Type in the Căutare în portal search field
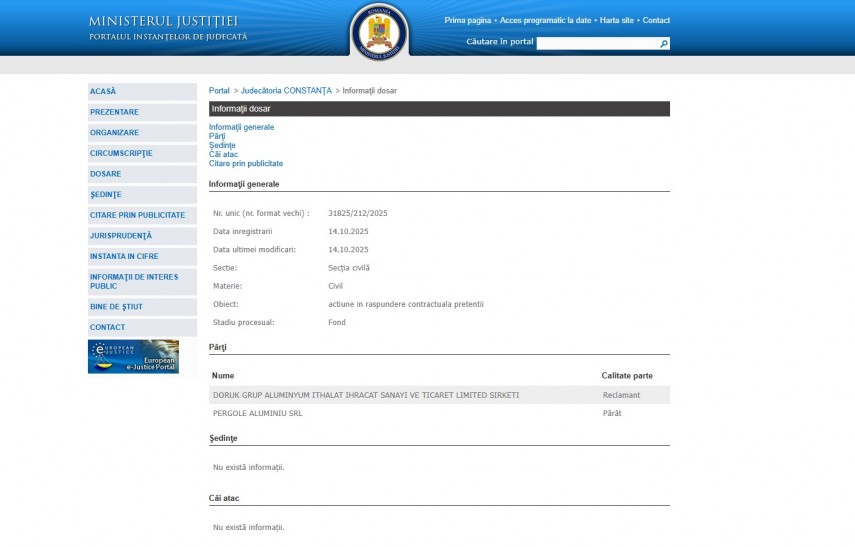The width and height of the screenshot is (855, 547). click(x=597, y=44)
